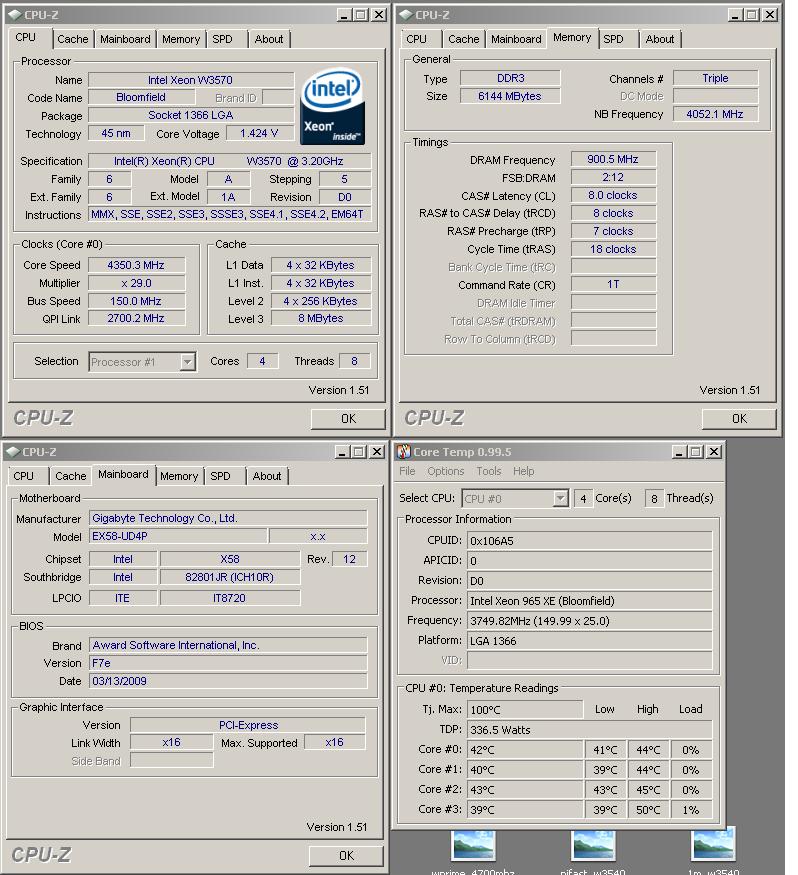The image size is (798, 875).
Task: Open the File menu in Core Temp
Action: pos(407,471)
